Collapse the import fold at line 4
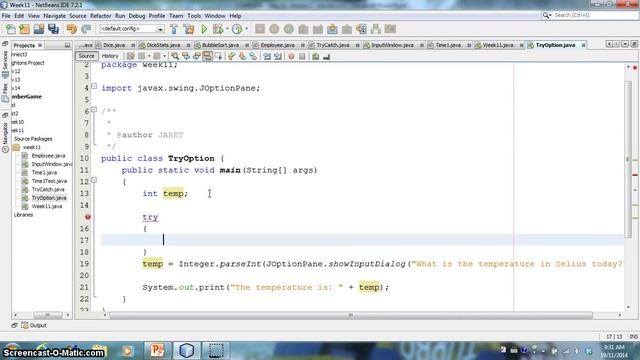The width and height of the screenshot is (640, 360). 94,86
